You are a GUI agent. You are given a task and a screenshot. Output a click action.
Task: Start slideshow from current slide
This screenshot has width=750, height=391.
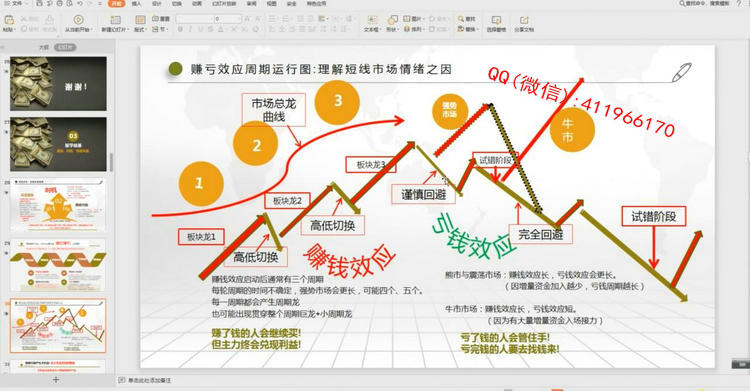(x=78, y=20)
